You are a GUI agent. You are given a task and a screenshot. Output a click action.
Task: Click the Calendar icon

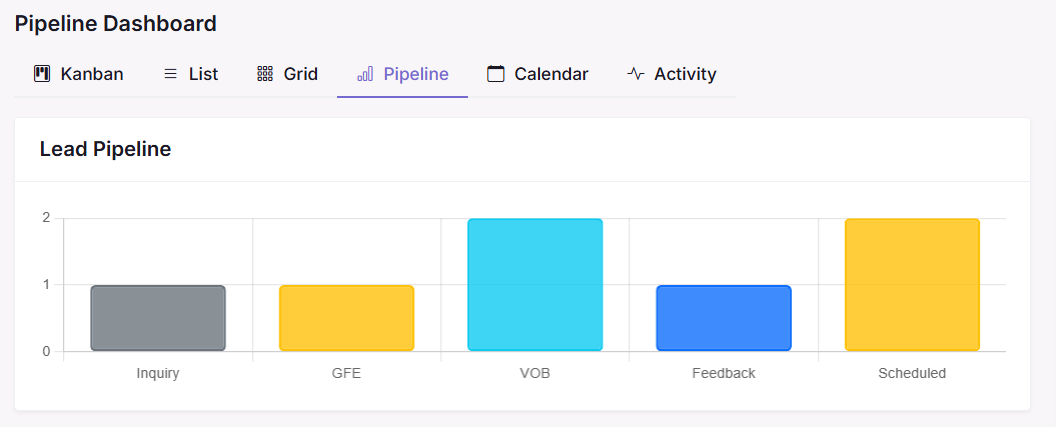click(496, 74)
